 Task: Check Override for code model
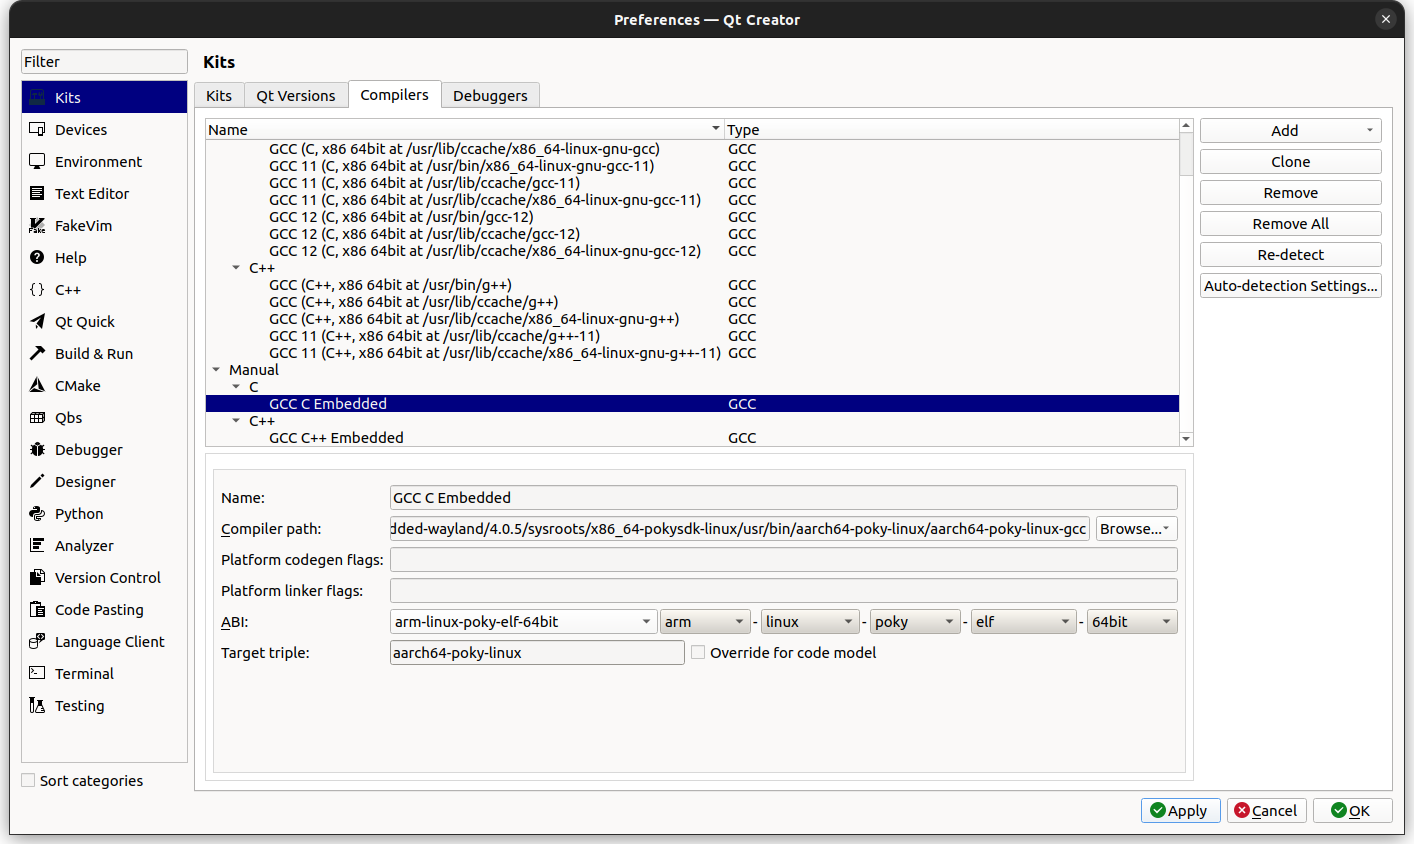697,652
